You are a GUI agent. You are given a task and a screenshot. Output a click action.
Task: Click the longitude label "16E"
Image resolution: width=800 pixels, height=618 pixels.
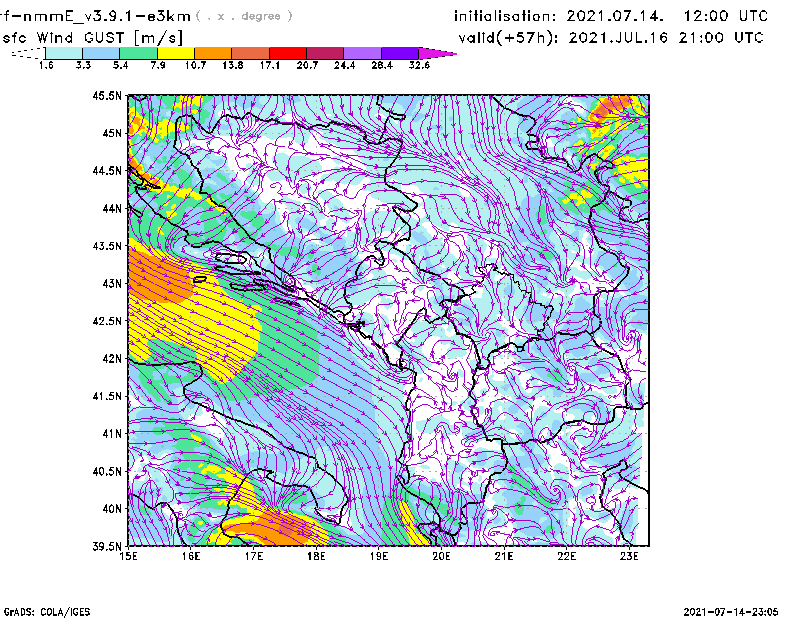click(x=191, y=556)
